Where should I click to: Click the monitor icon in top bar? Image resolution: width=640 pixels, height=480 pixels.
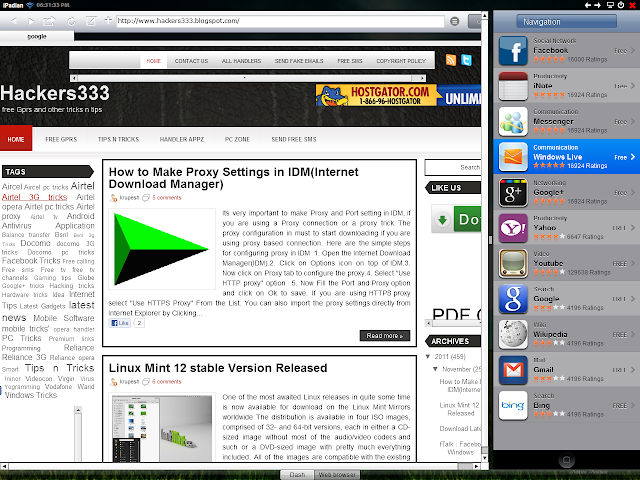click(x=610, y=5)
